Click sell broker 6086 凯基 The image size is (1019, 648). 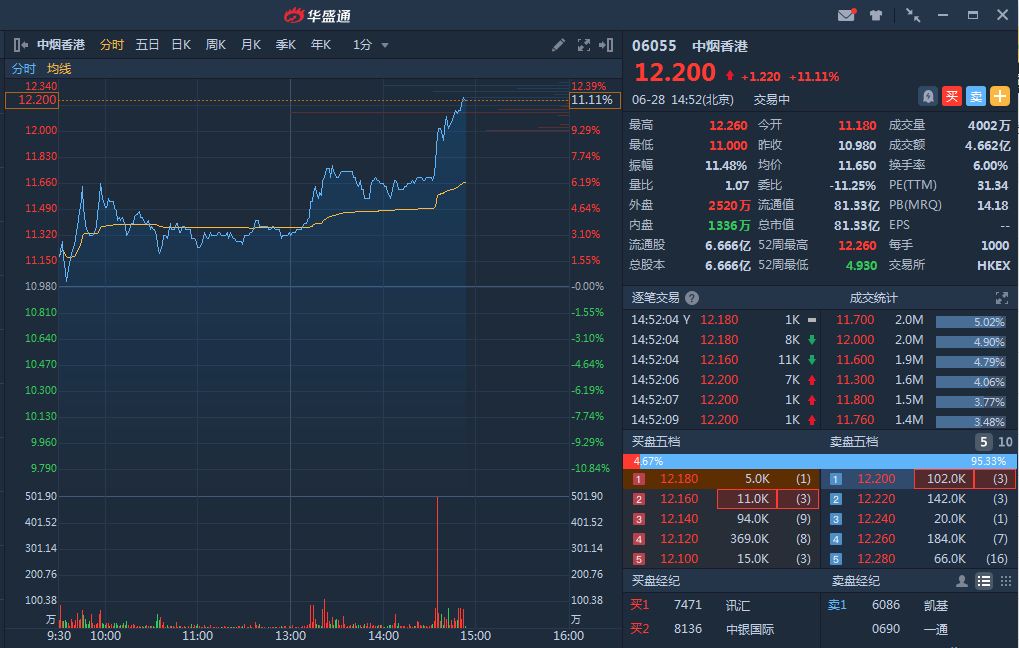click(x=919, y=605)
